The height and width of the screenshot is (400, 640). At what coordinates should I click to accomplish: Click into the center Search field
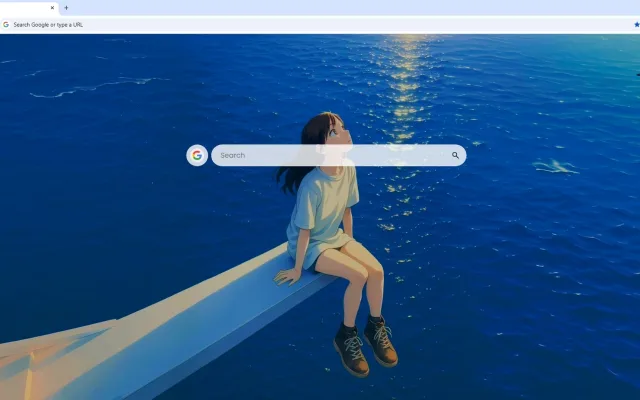[x=338, y=155]
